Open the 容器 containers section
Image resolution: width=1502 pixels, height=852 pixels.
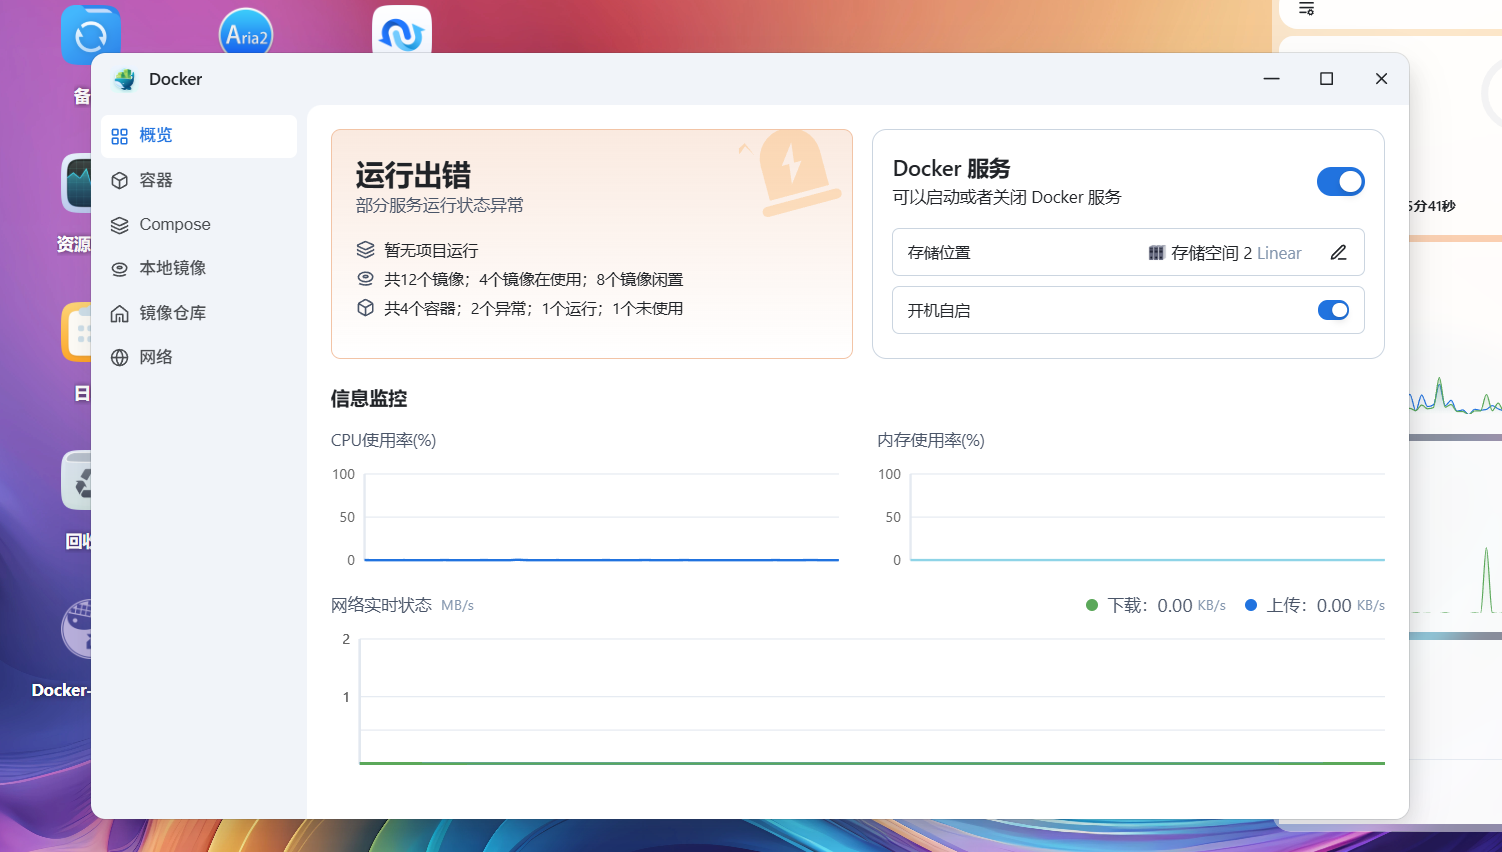pos(198,180)
